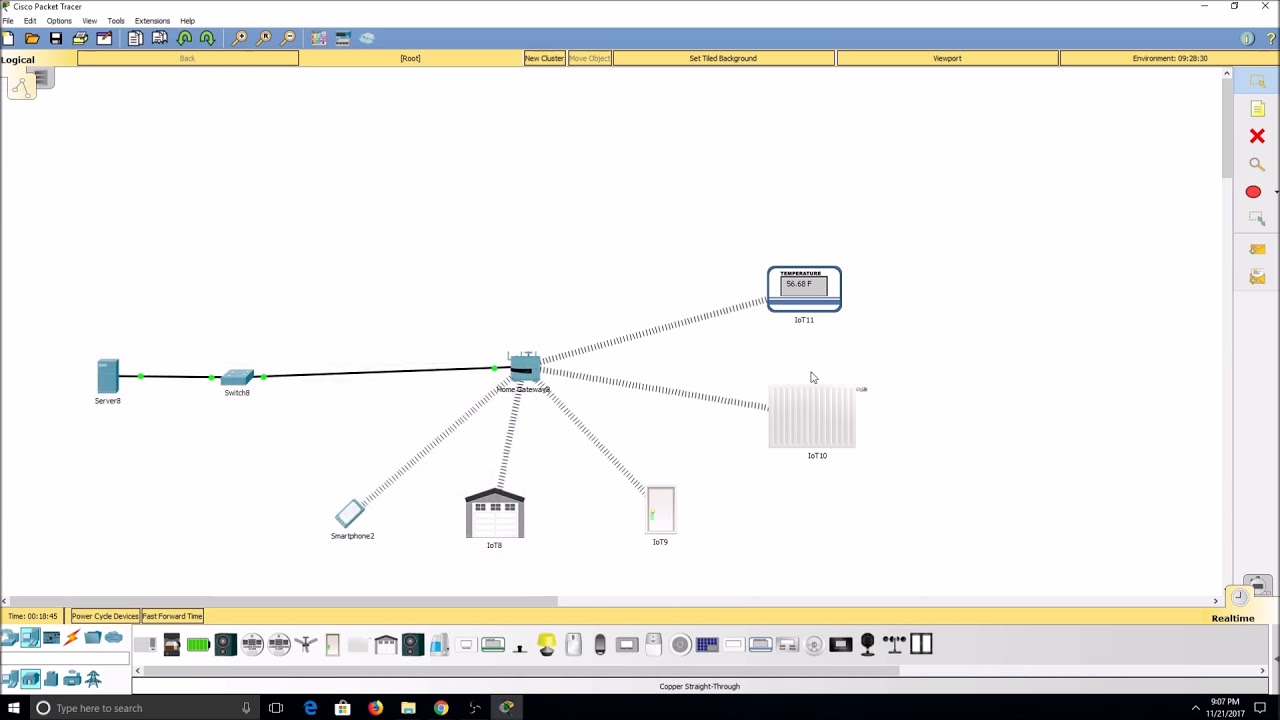Screen dimensions: 1280x720
Task: Click the Environment time button
Action: point(1169,58)
